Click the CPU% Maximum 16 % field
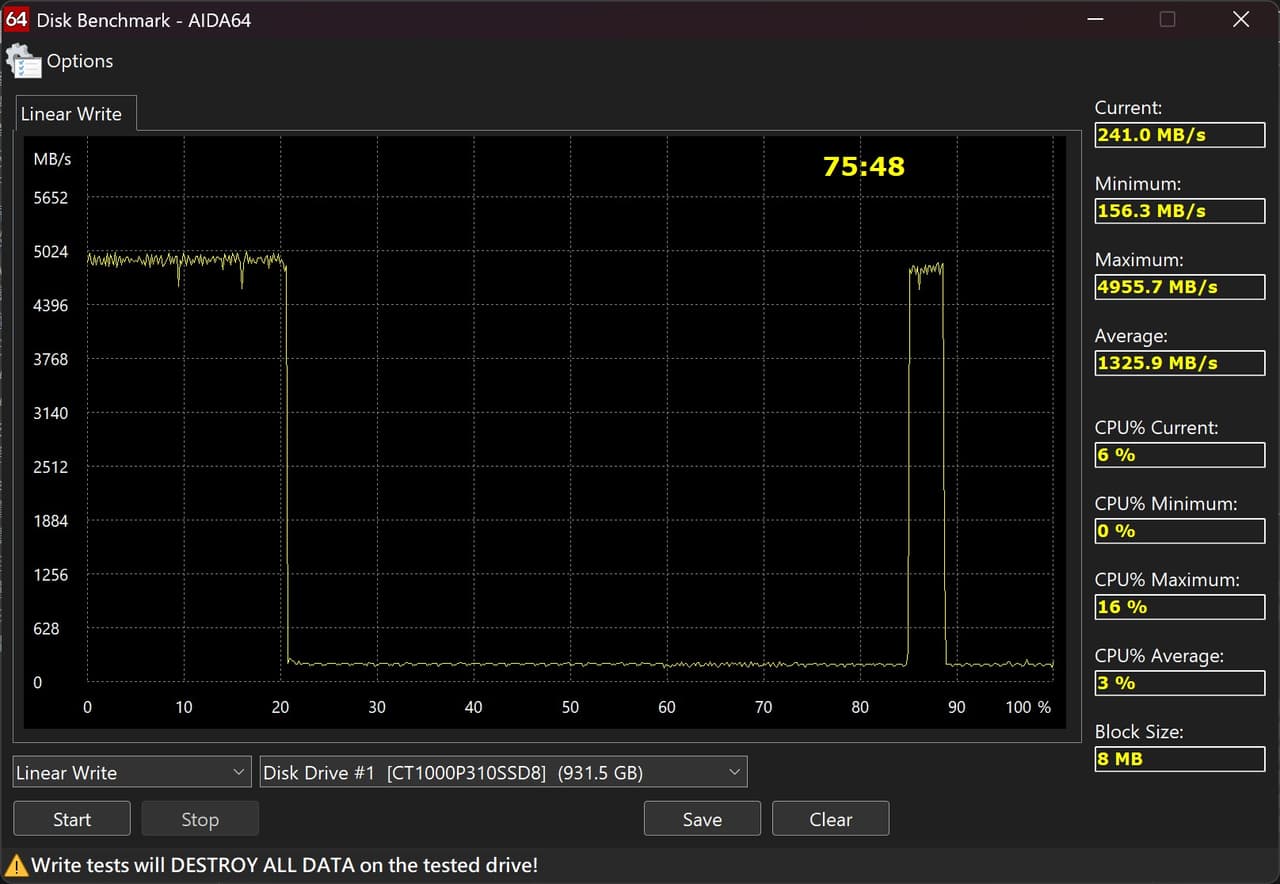The image size is (1280, 884). coord(1179,607)
